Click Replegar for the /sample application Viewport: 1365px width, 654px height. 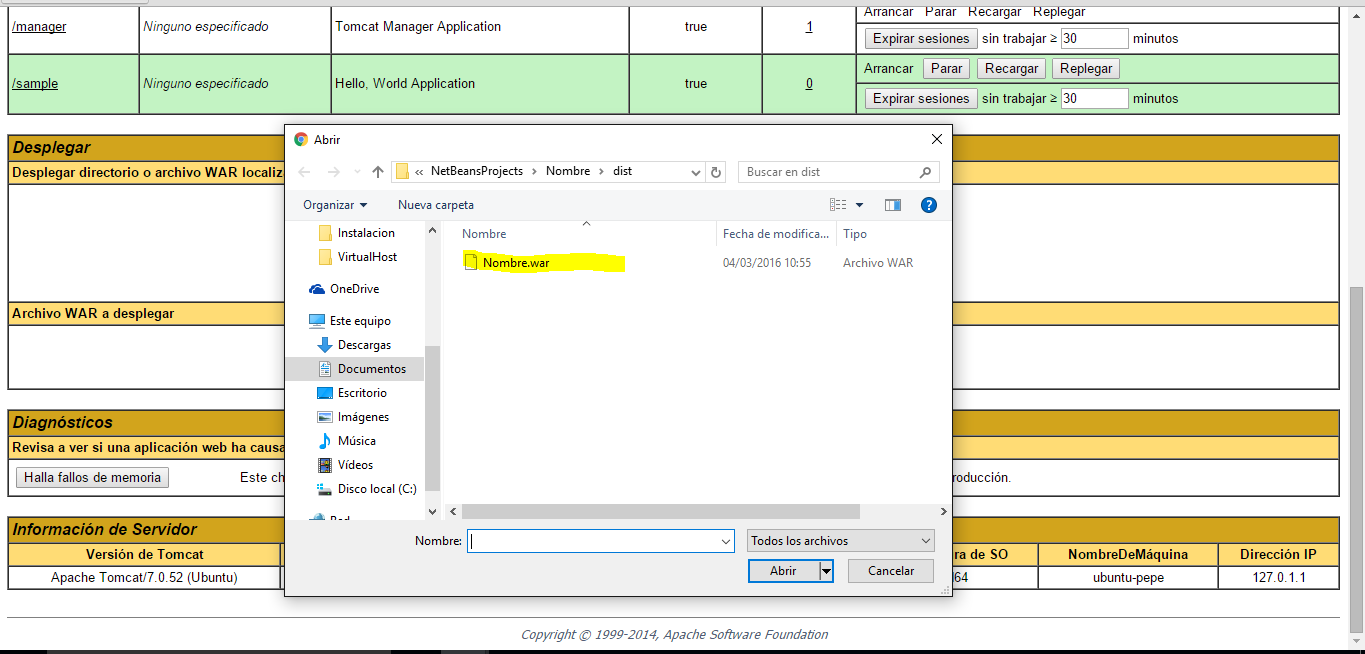pos(1086,69)
